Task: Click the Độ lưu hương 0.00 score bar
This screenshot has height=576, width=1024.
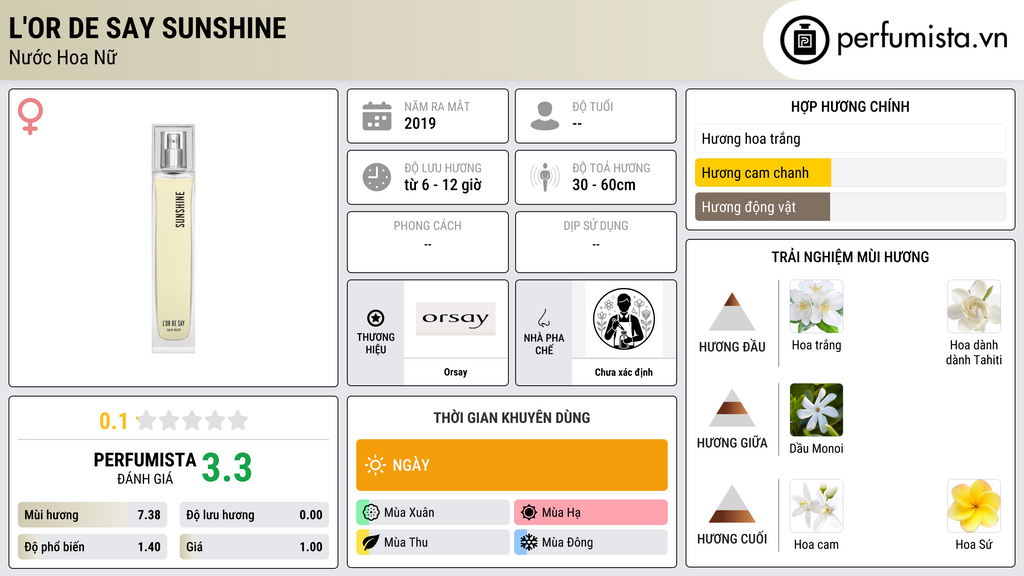Action: tap(254, 515)
